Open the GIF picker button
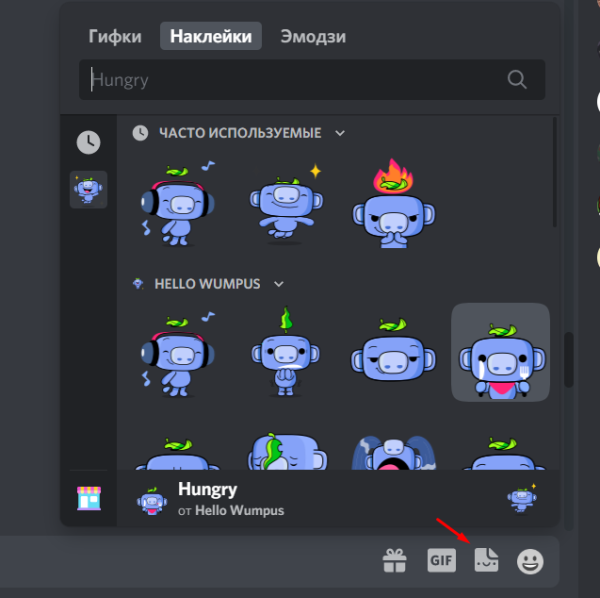 (x=441, y=561)
